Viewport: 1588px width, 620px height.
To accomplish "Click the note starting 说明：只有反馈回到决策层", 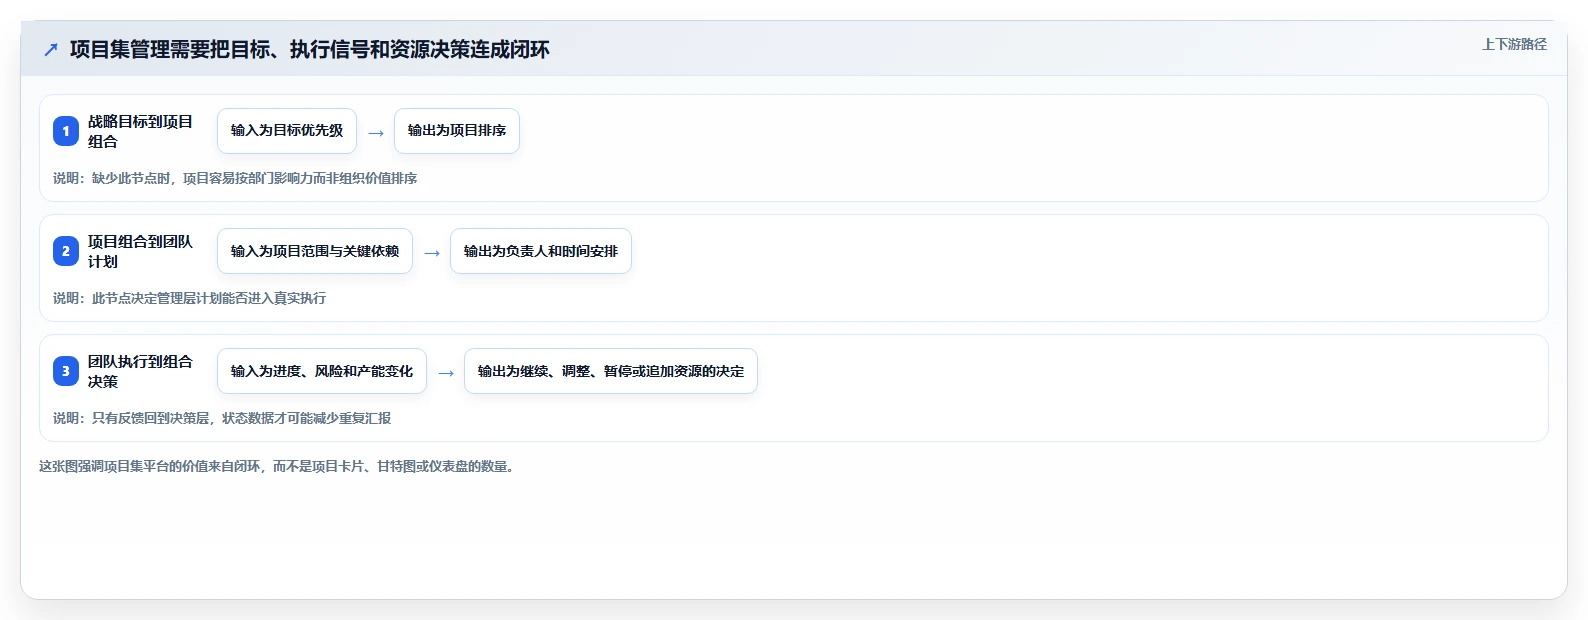I will 222,418.
